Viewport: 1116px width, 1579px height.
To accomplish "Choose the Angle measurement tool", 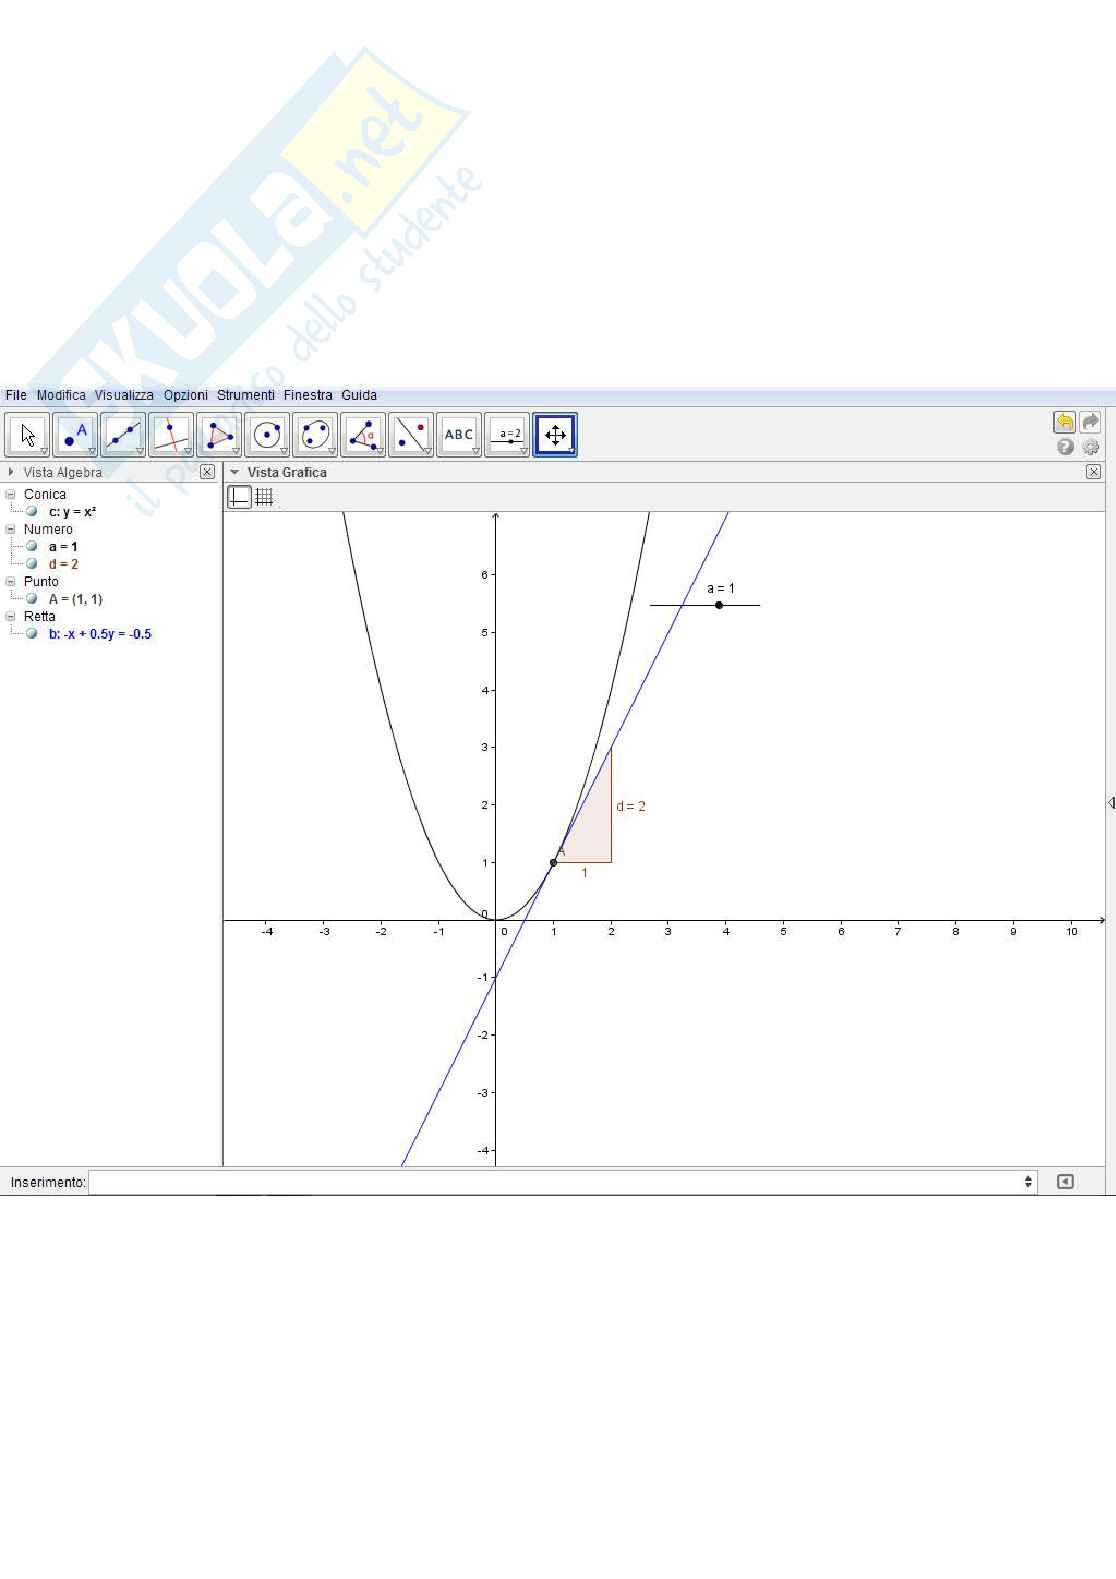I will pos(363,435).
